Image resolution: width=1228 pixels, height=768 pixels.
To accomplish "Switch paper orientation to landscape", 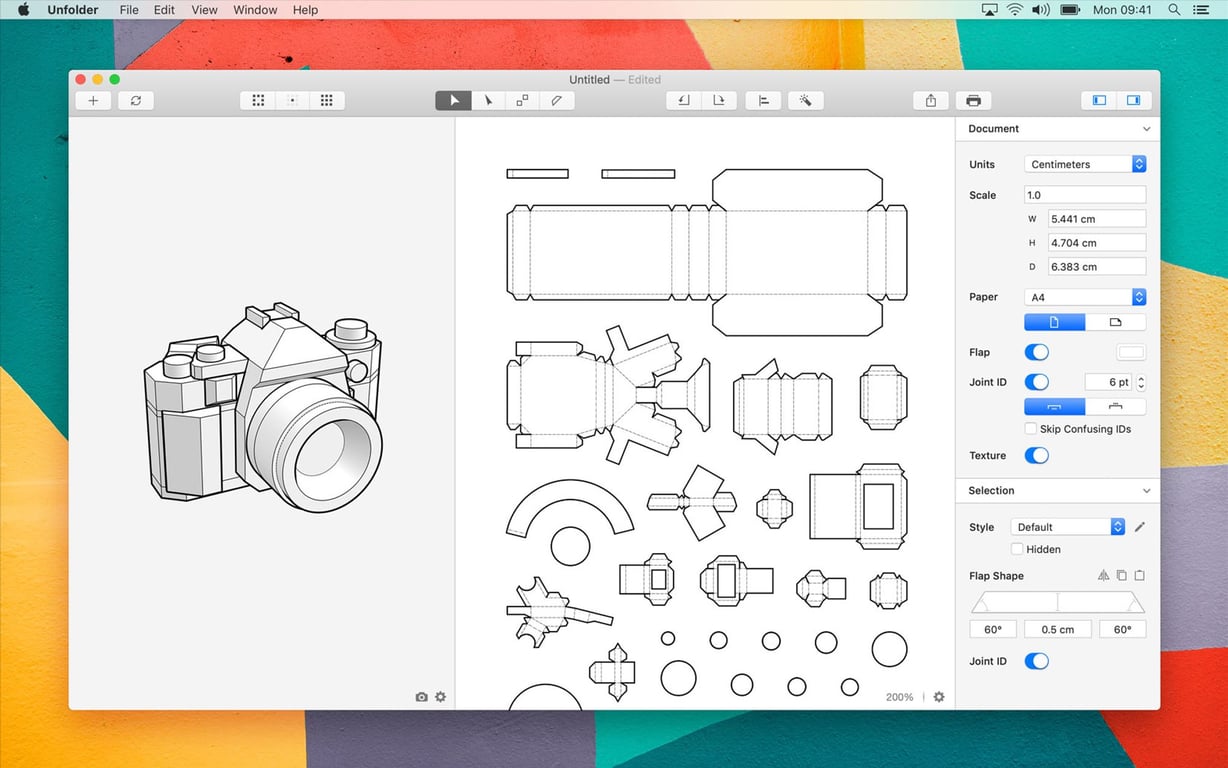I will (x=1116, y=321).
